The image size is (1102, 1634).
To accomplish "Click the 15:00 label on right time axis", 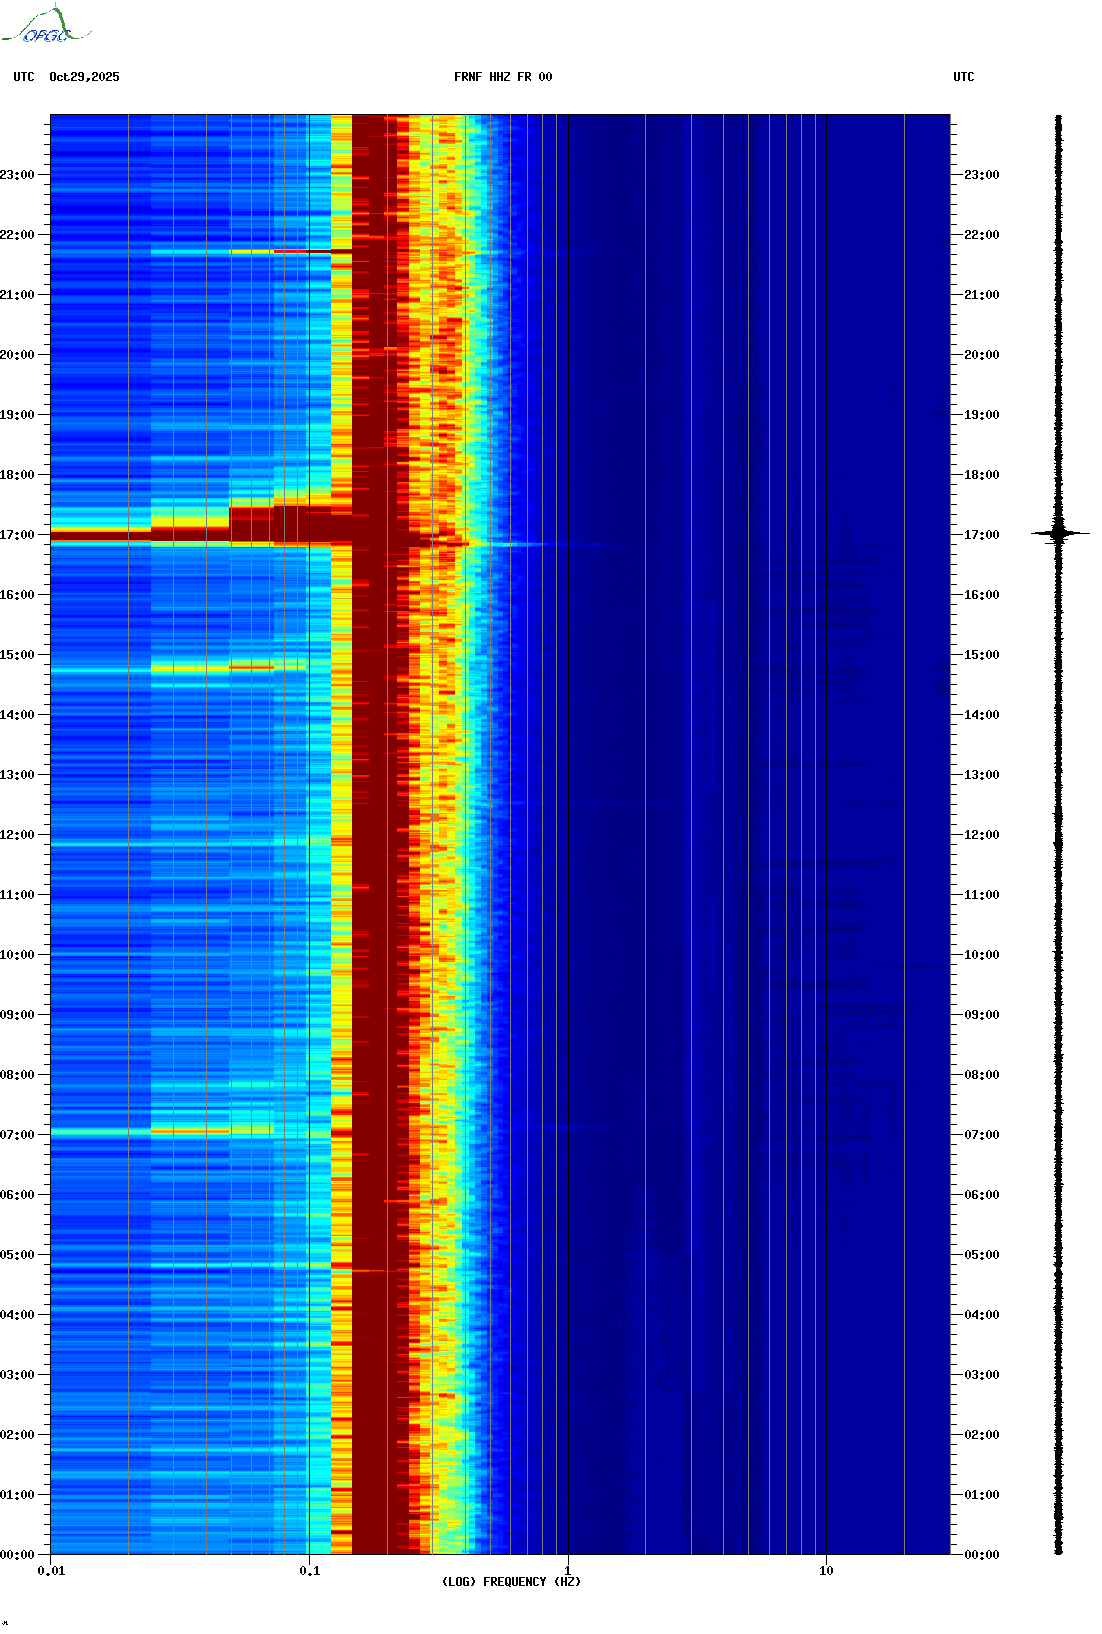I will pyautogui.click(x=981, y=655).
